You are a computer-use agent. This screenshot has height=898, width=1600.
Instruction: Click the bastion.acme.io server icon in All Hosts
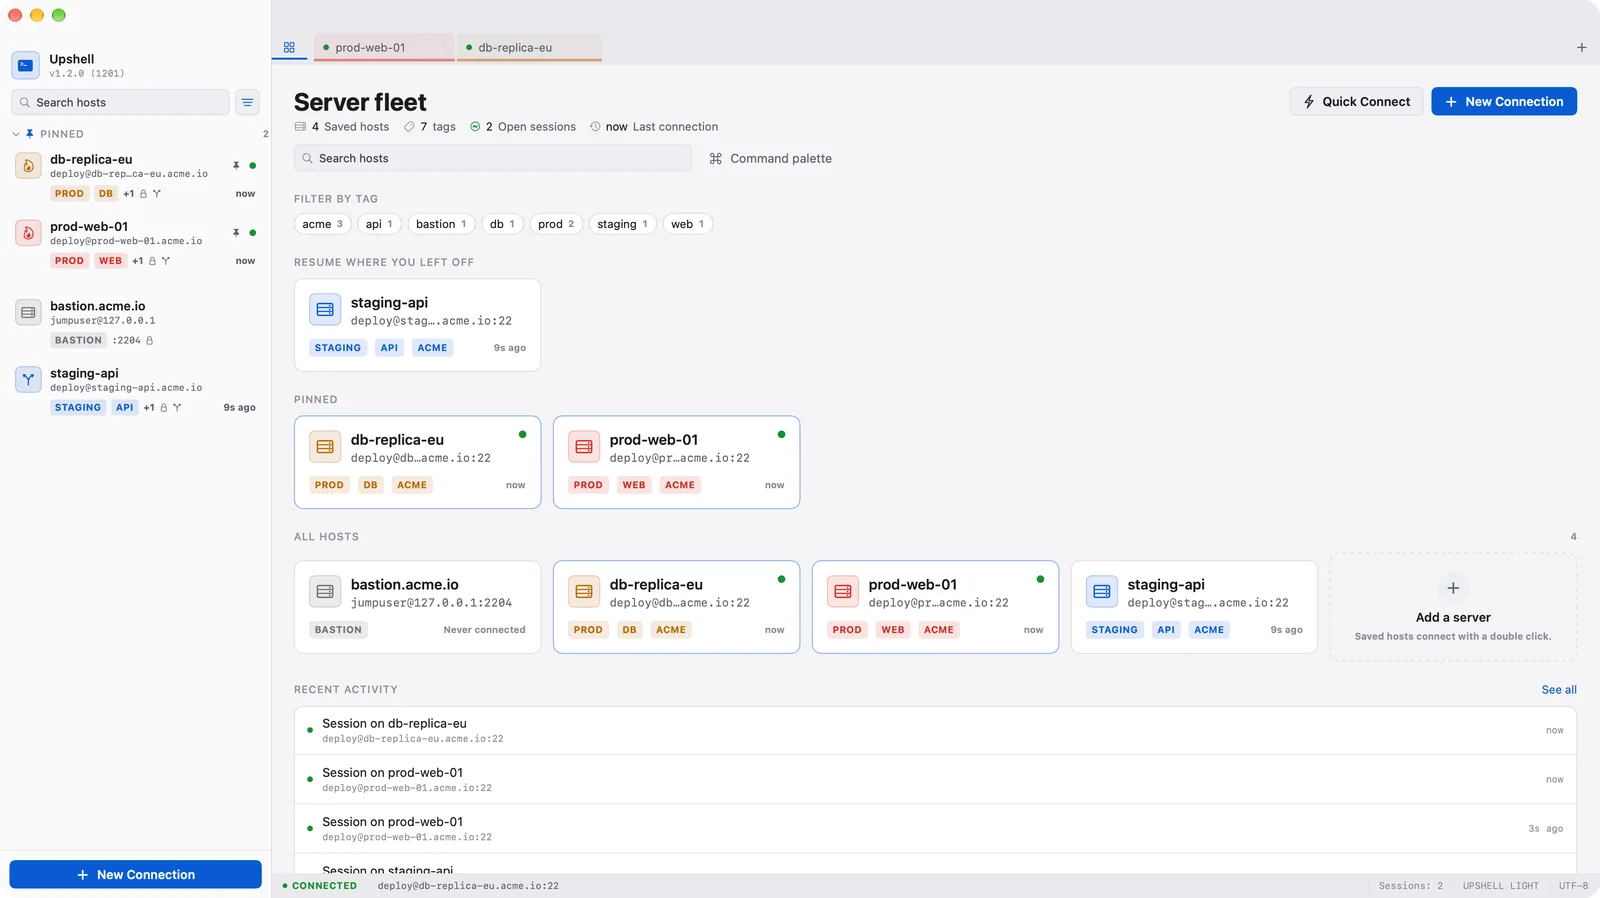point(325,592)
